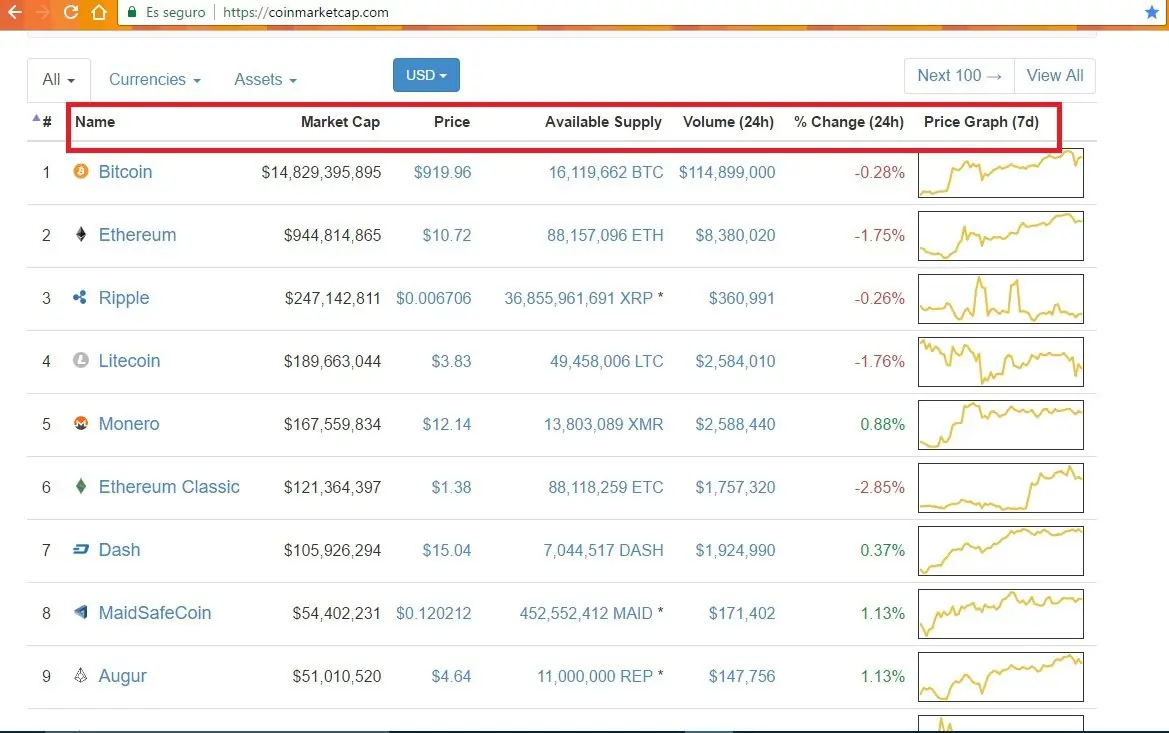Click the Monero logo icon
1169x733 pixels.
tap(81, 423)
